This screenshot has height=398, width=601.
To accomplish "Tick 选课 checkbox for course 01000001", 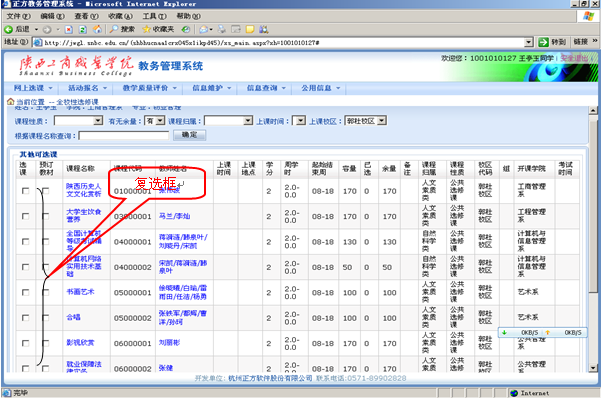I will (x=25, y=191).
